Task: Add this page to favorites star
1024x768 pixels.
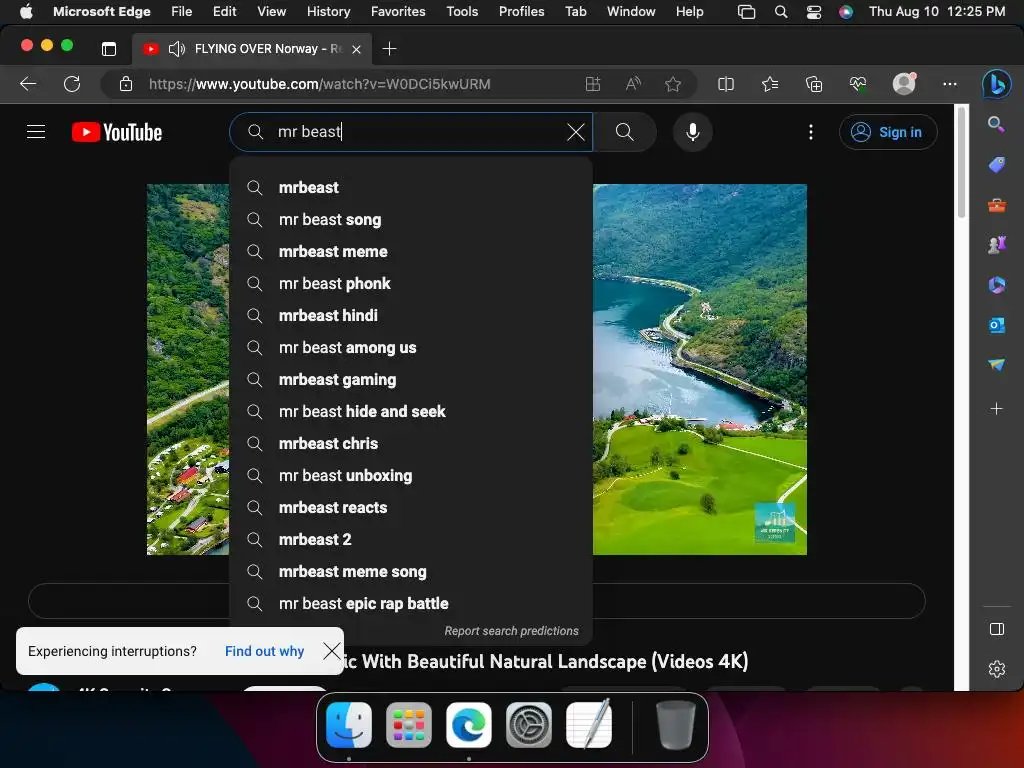Action: coord(673,84)
